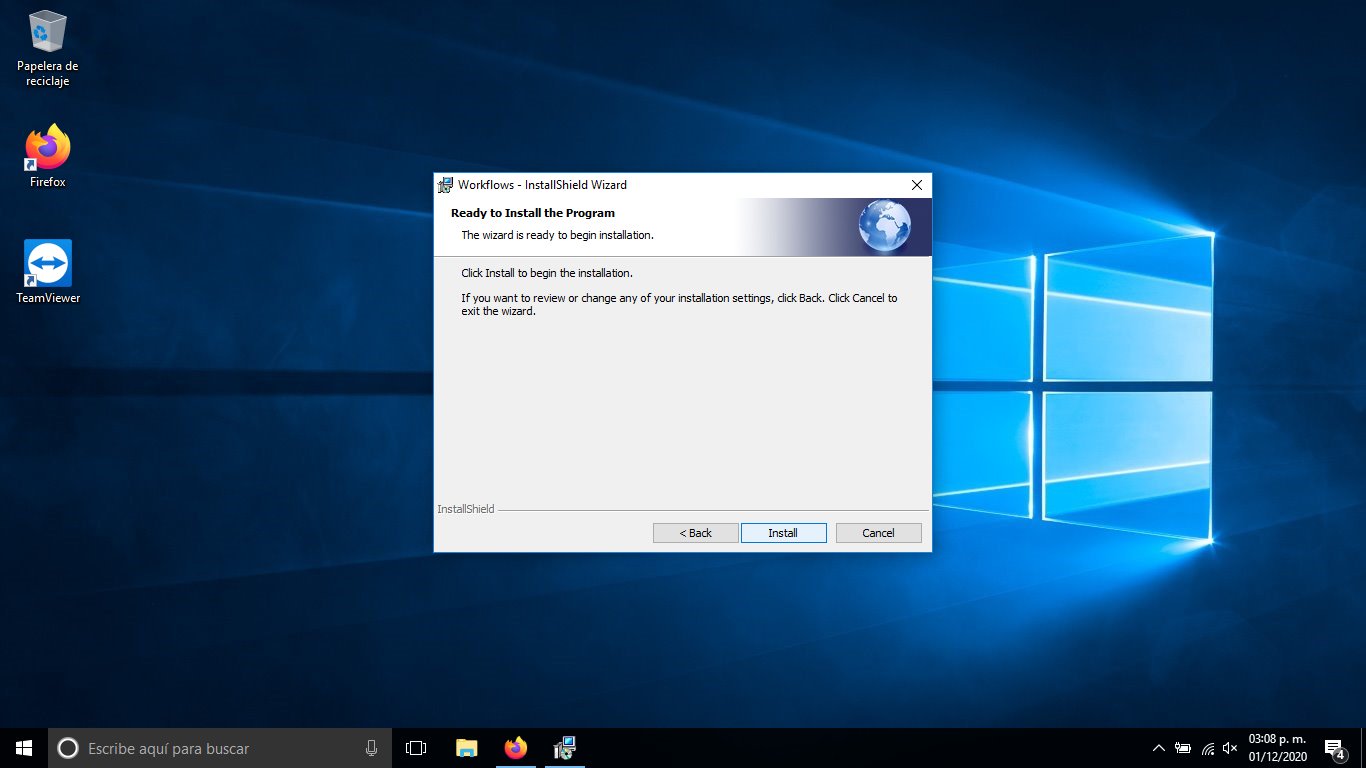The image size is (1366, 768).
Task: Expand the hidden system tray icons chevron
Action: pos(1158,748)
